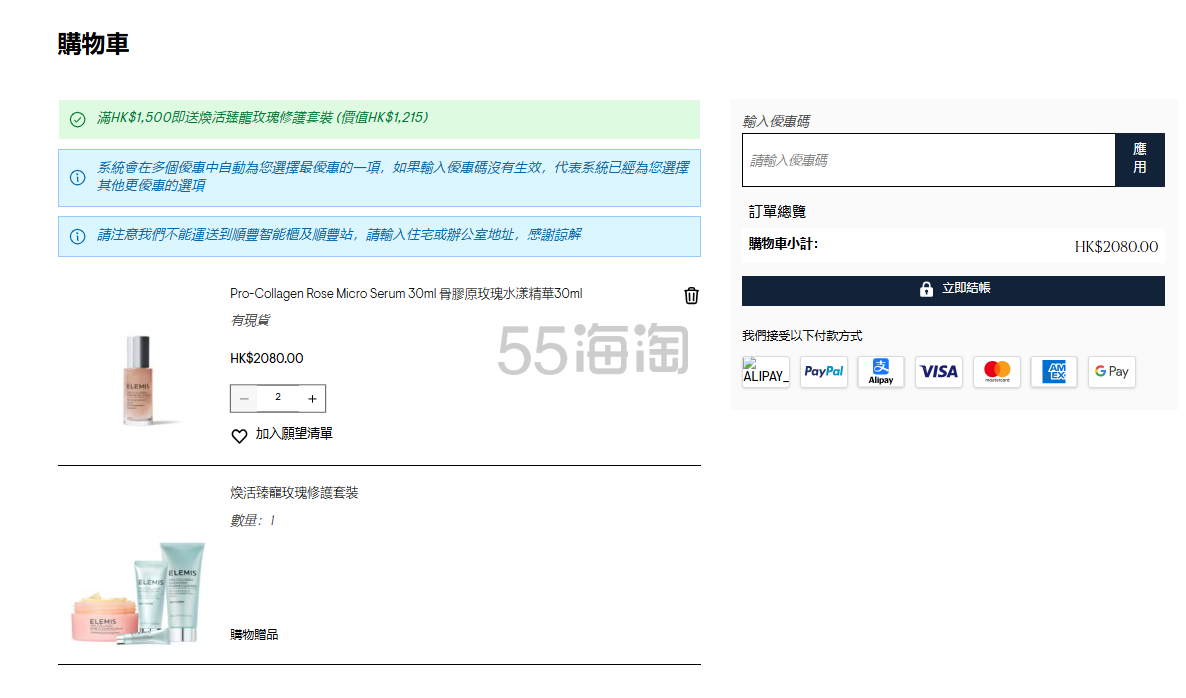
Task: Click the American Express icon
Action: tap(1054, 372)
